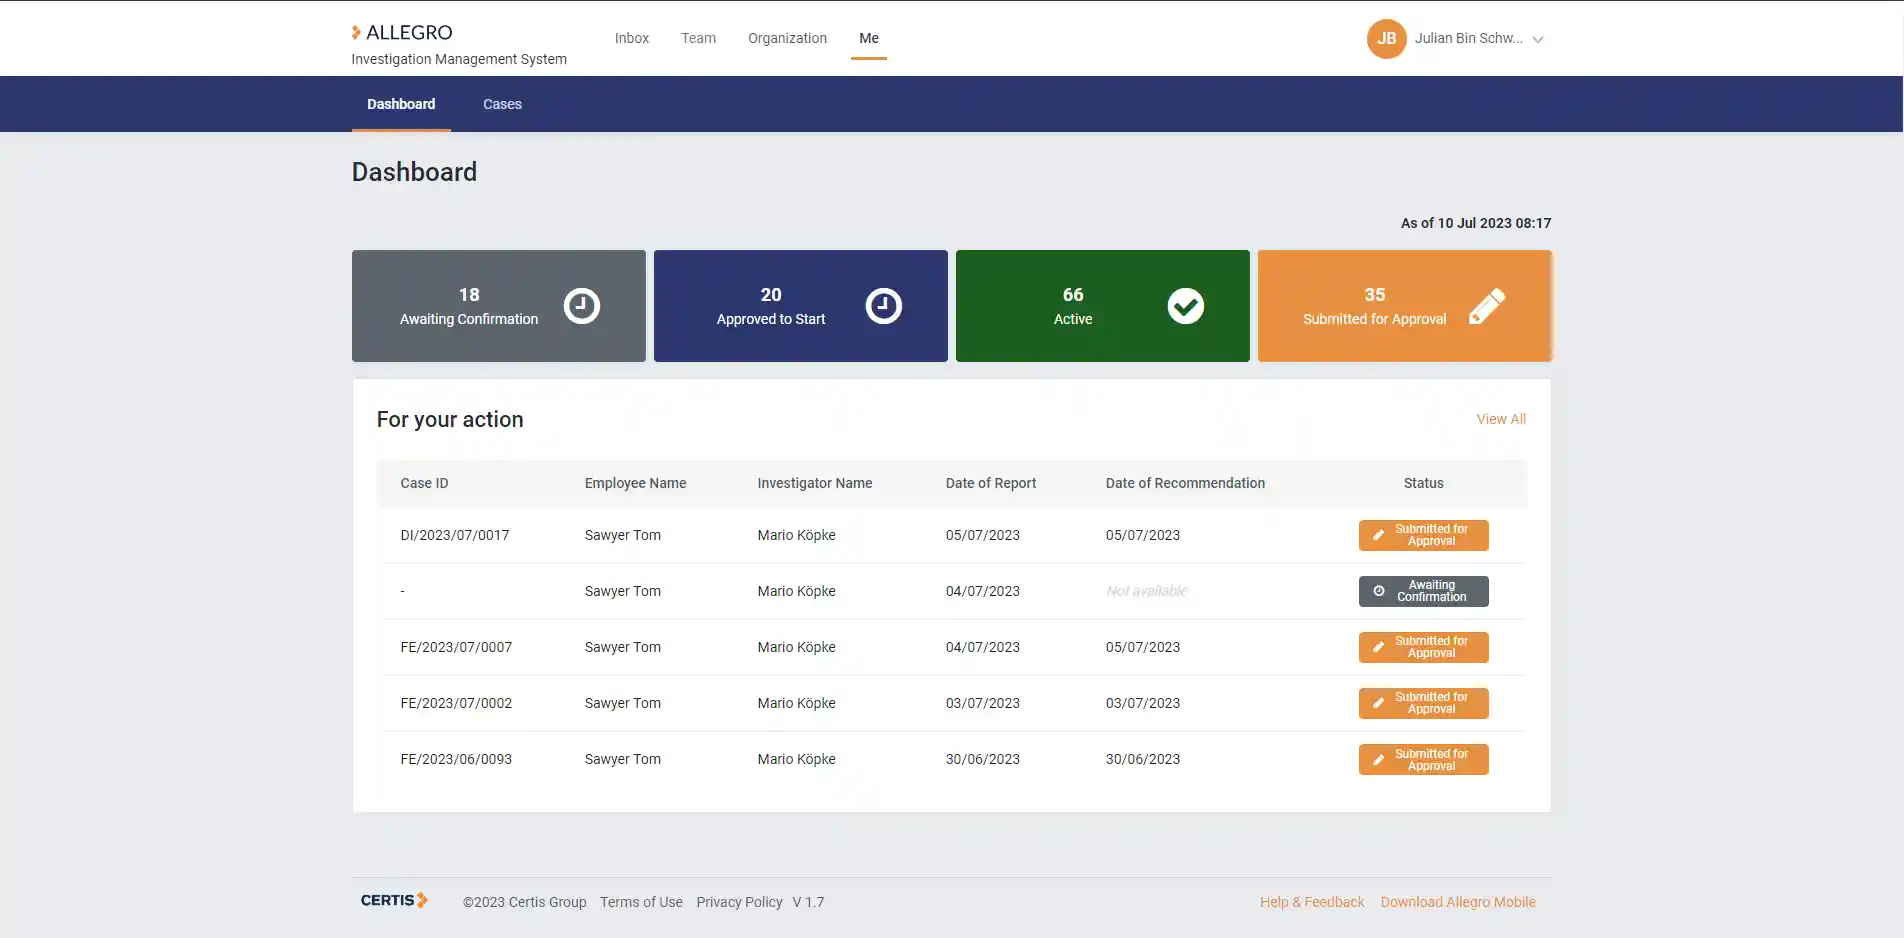Select the Me menu item
The width and height of the screenshot is (1904, 938).
tap(869, 38)
